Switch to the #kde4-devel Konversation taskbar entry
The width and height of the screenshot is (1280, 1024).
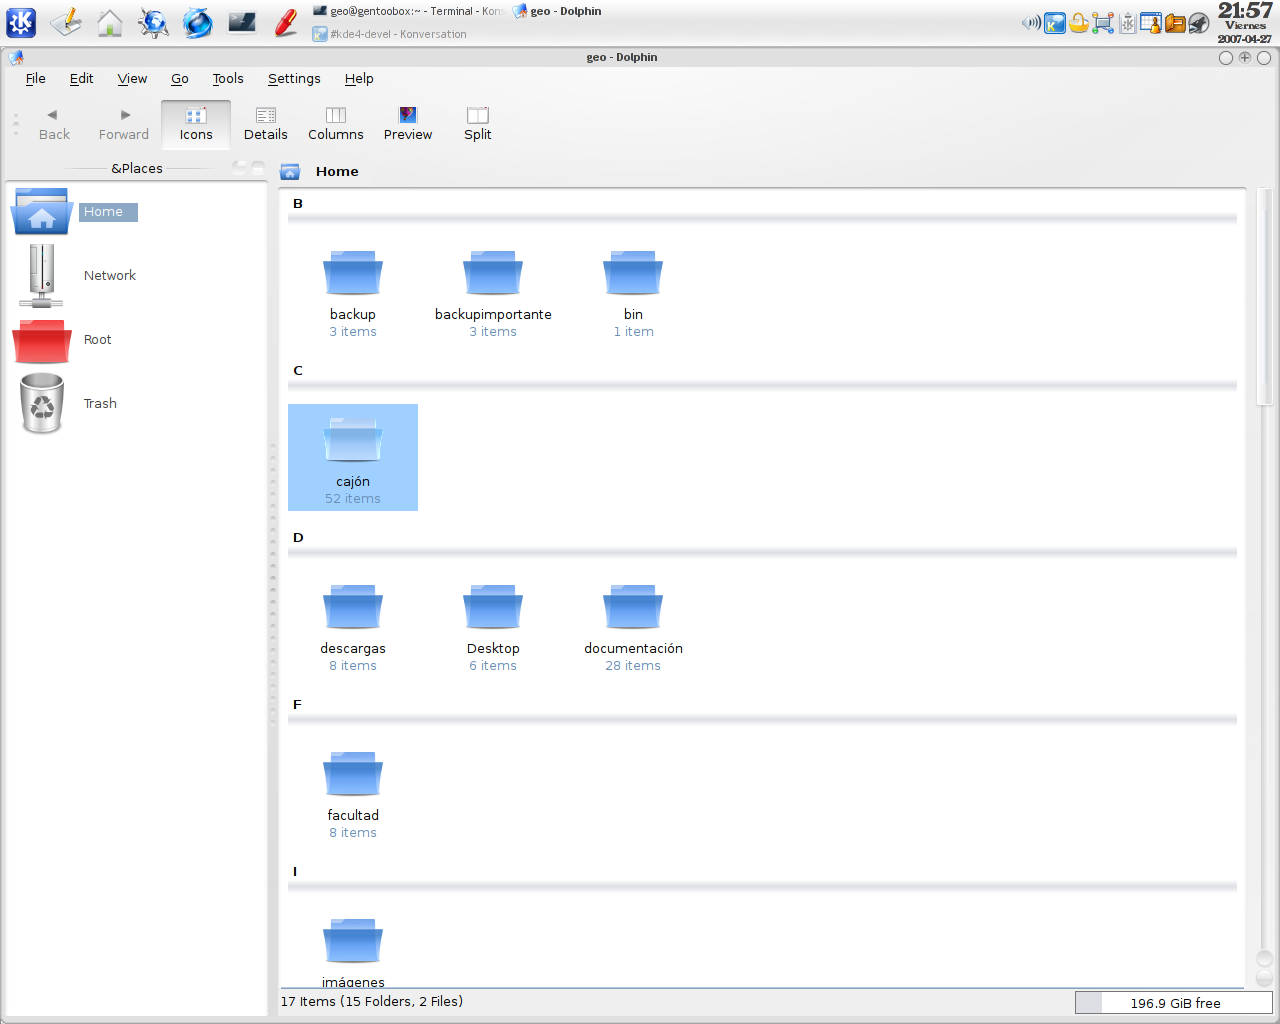[x=390, y=34]
